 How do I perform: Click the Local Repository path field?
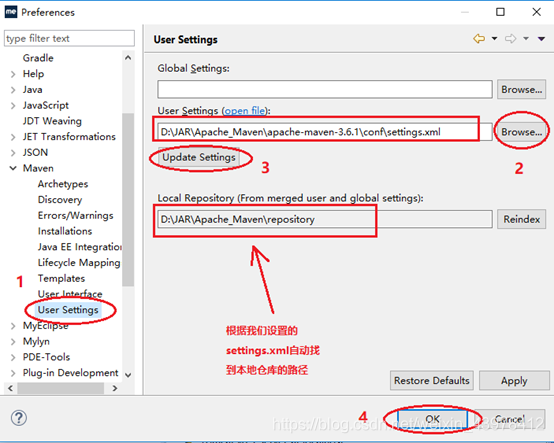tap(325, 219)
